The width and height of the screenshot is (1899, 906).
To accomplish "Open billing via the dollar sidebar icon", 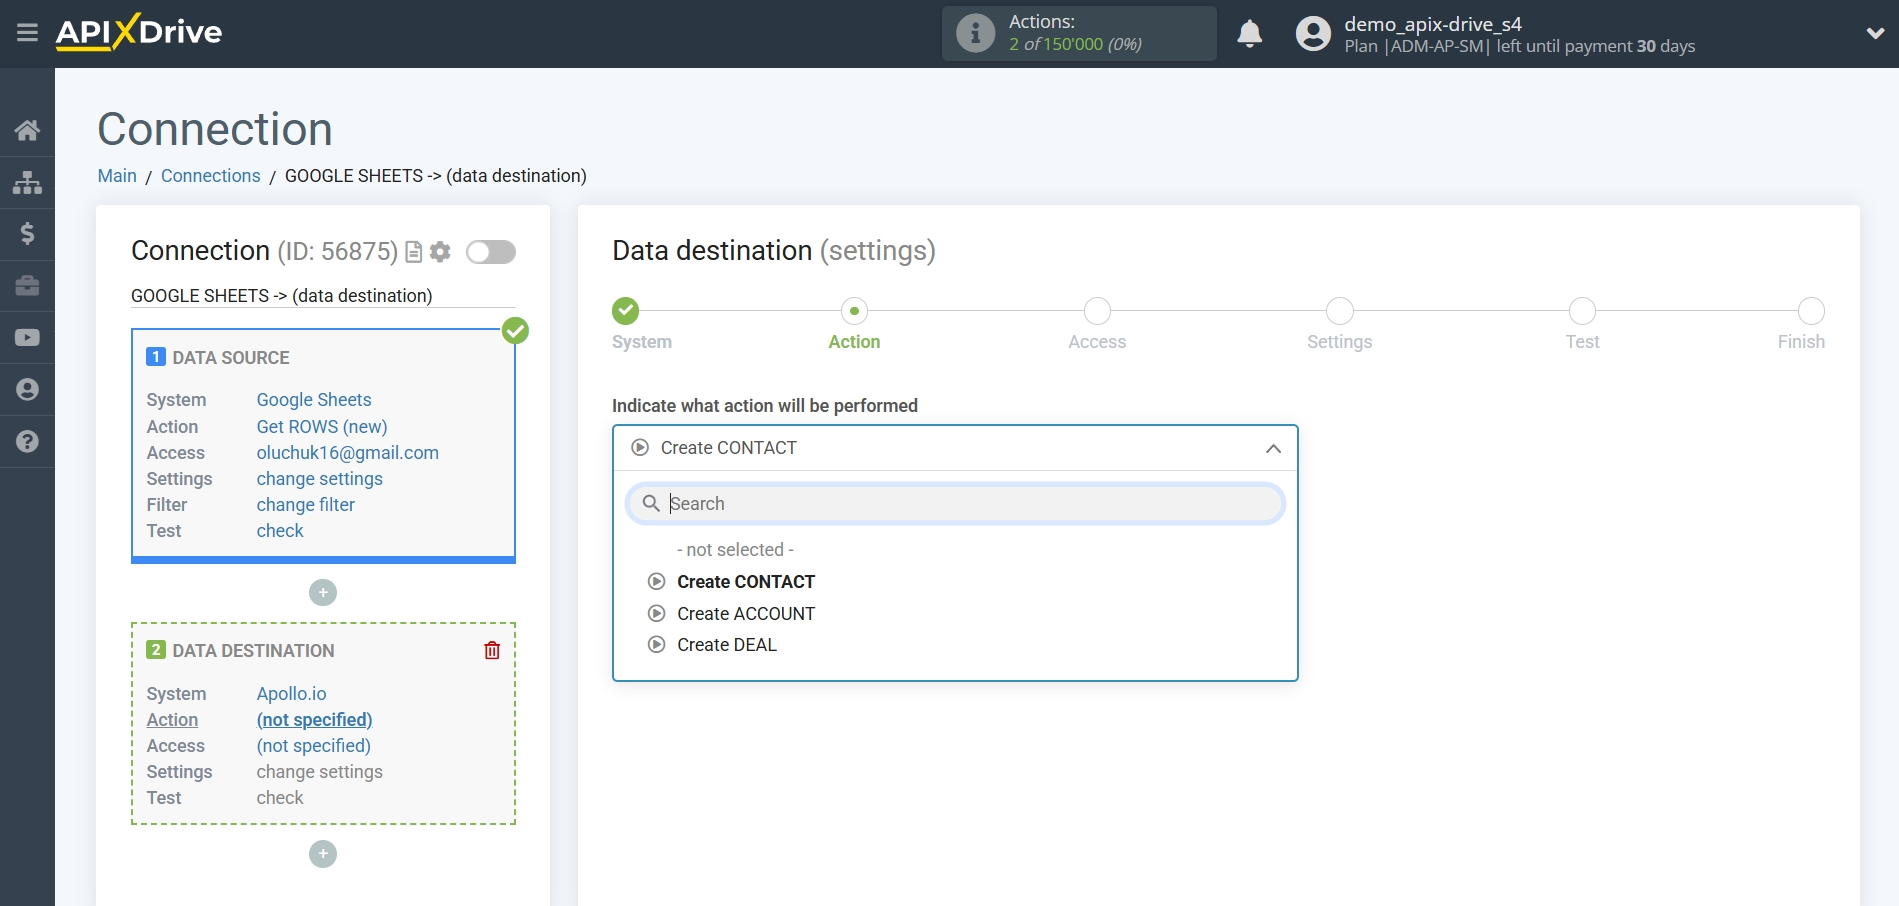I will click(27, 234).
